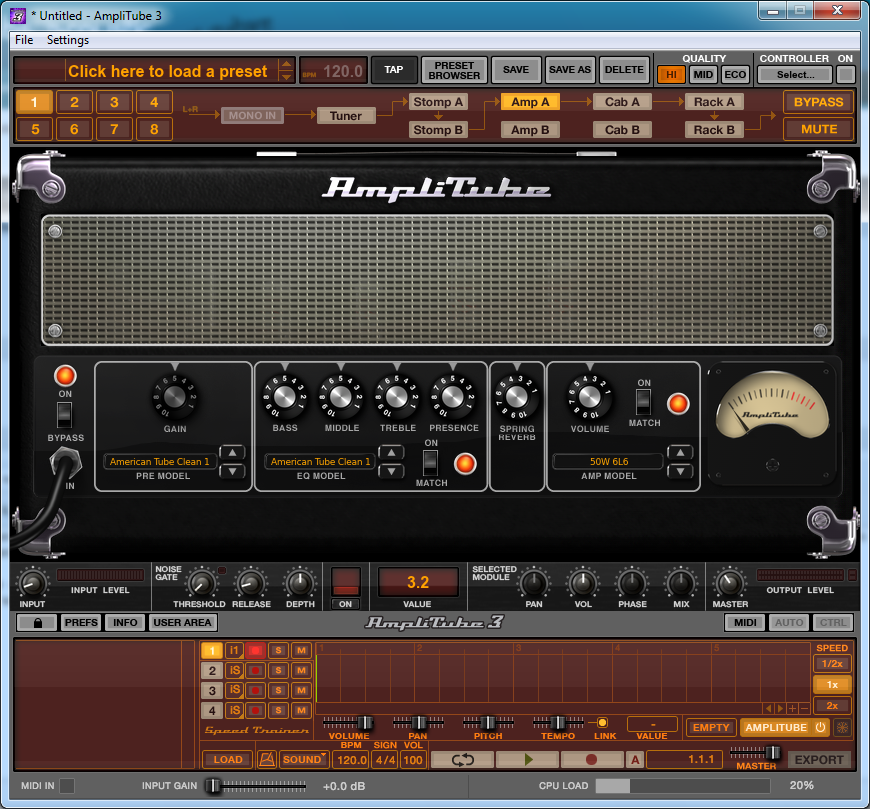Screen dimensions: 870x809
Task: Click the LOAD button in the recorder
Action: 227,759
